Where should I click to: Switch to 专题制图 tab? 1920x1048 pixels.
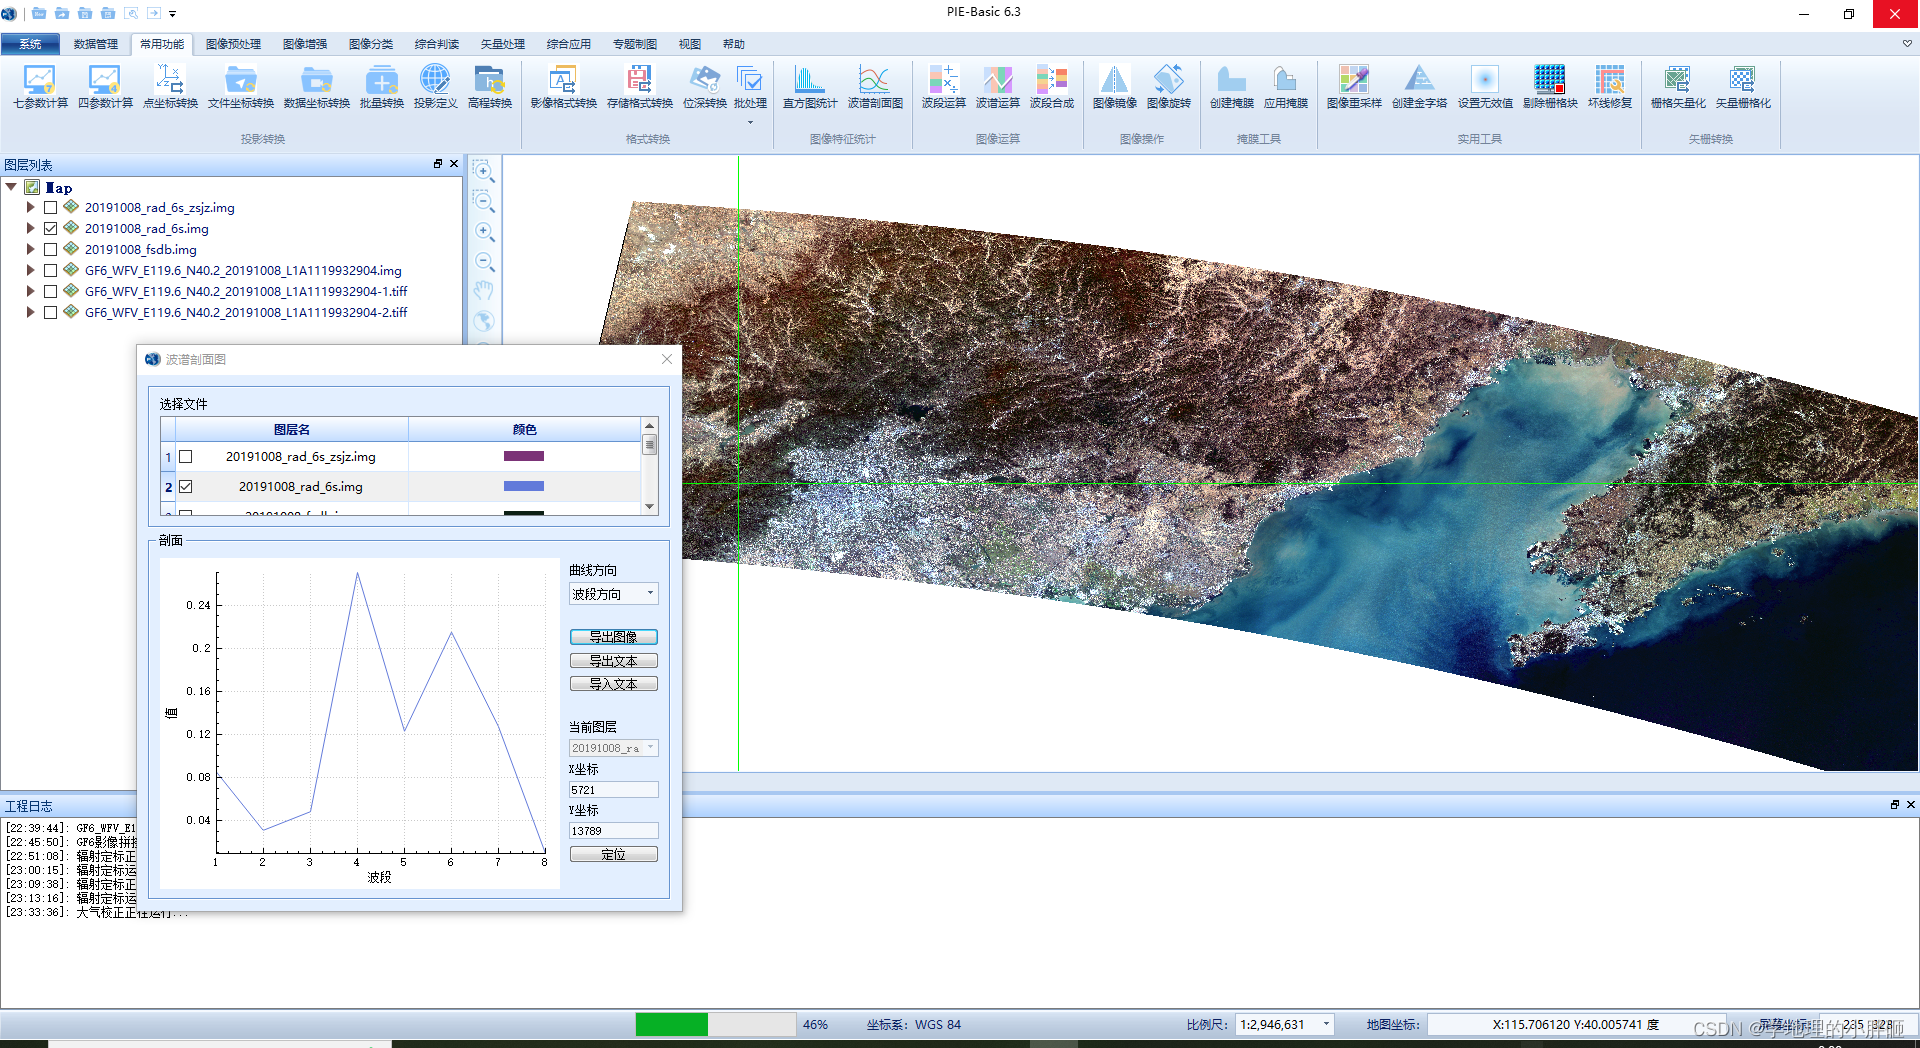coord(635,44)
